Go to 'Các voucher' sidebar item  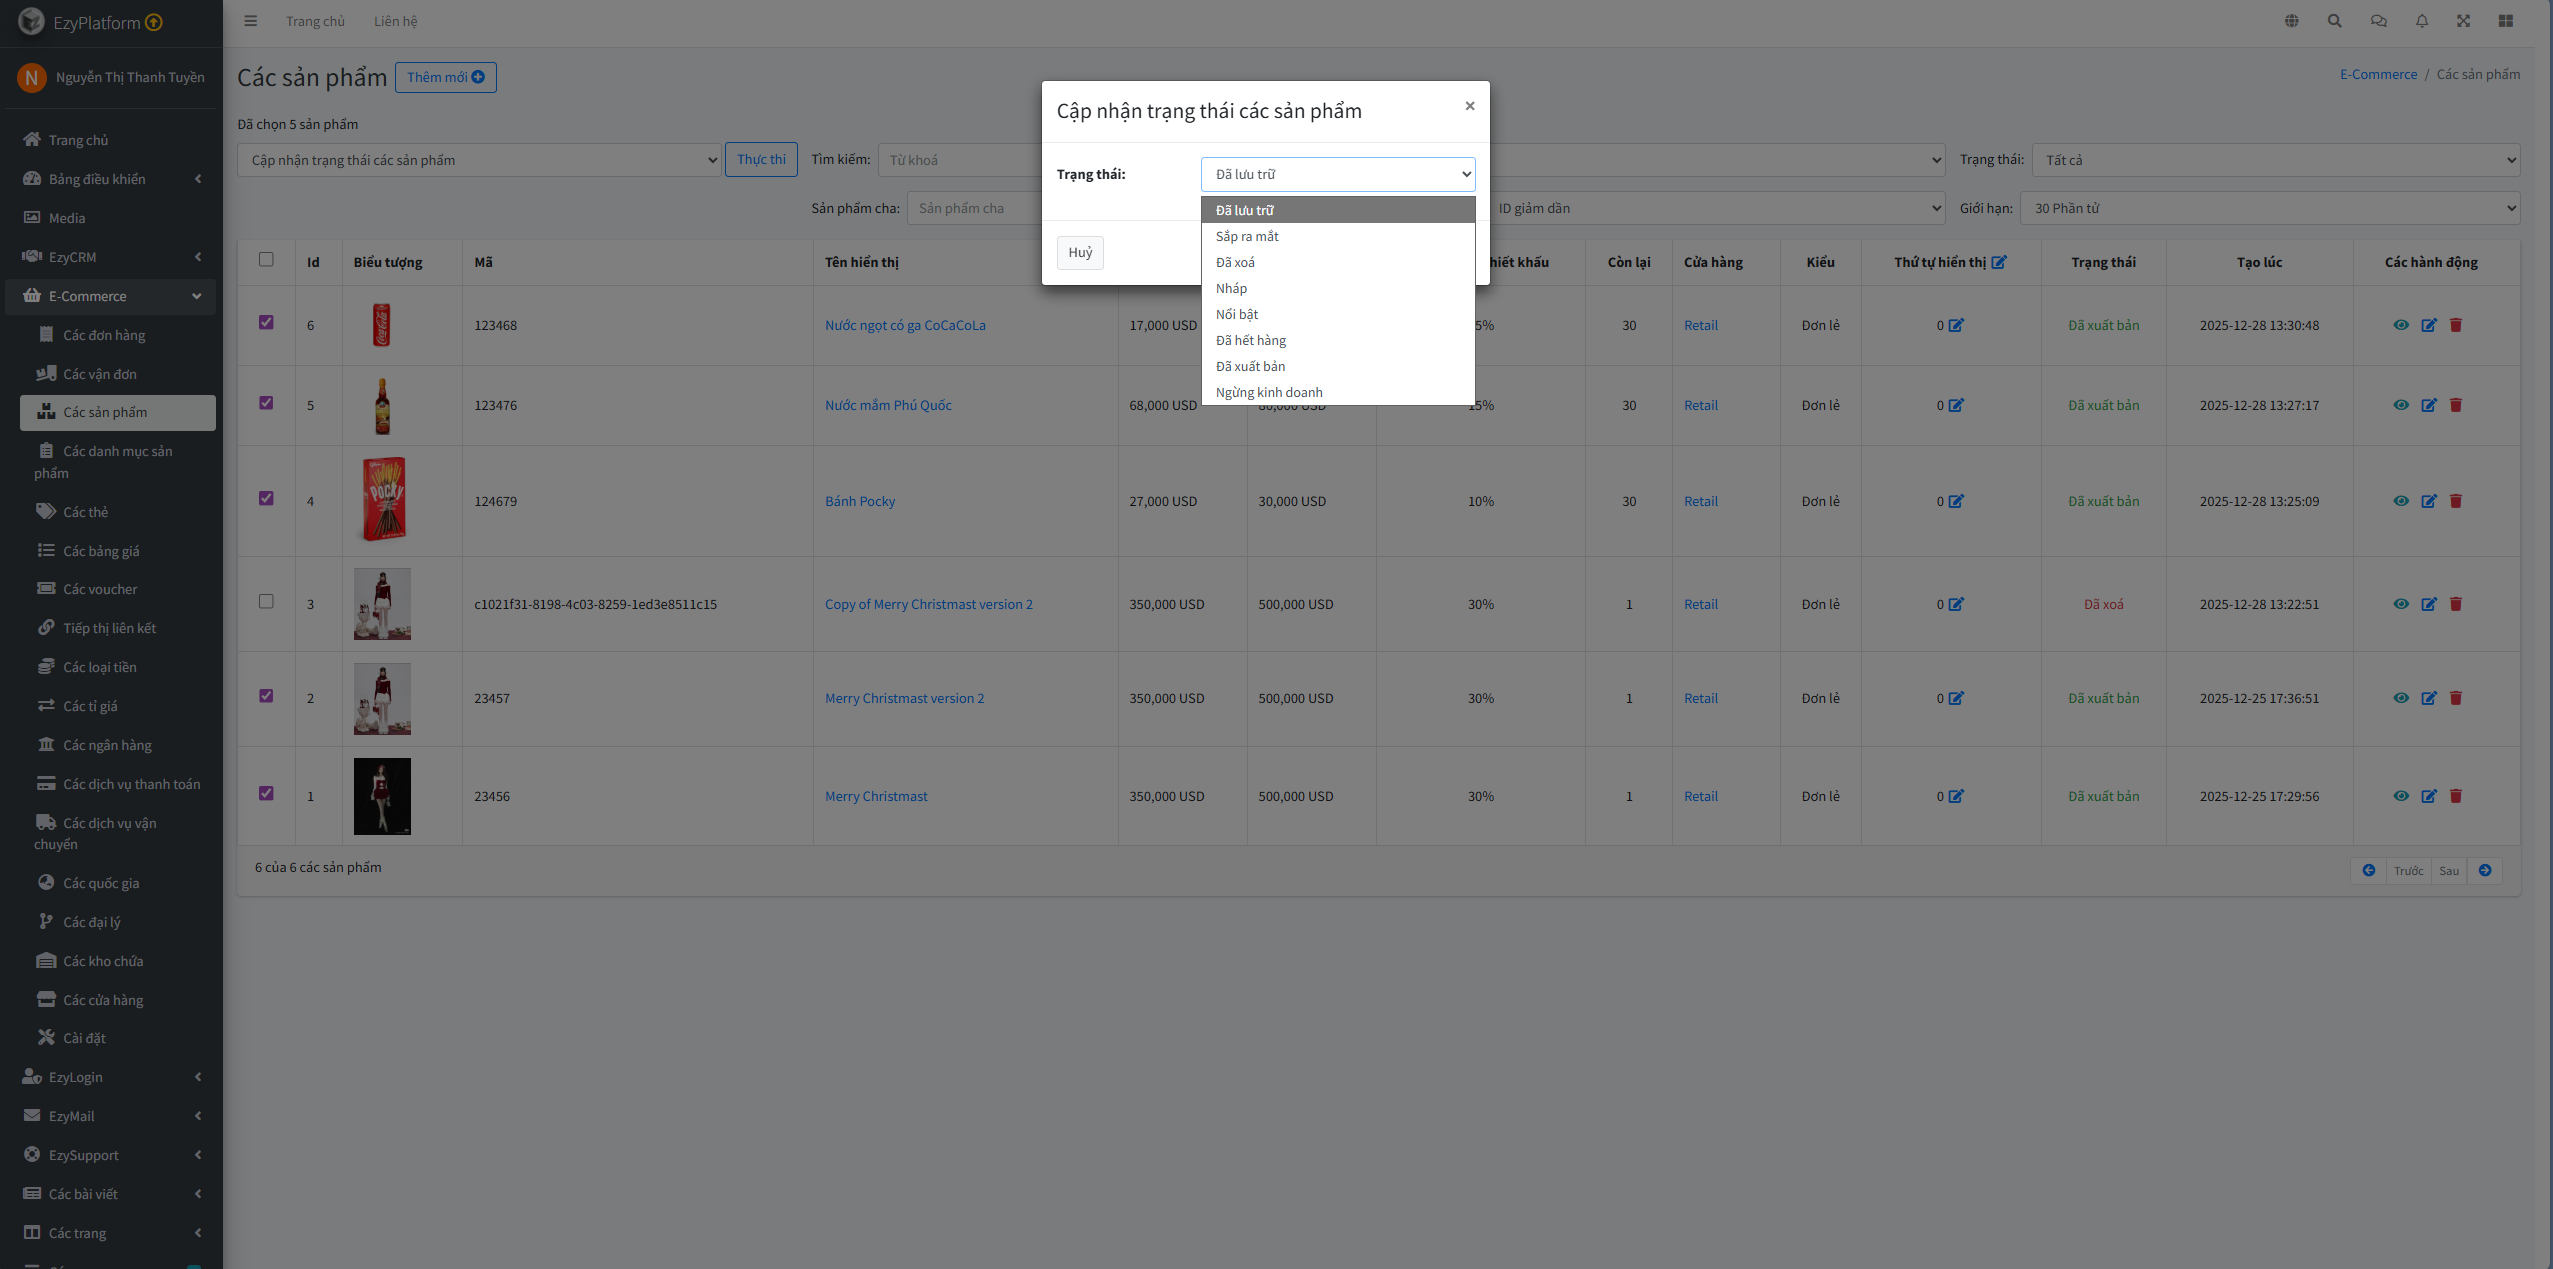click(x=100, y=589)
